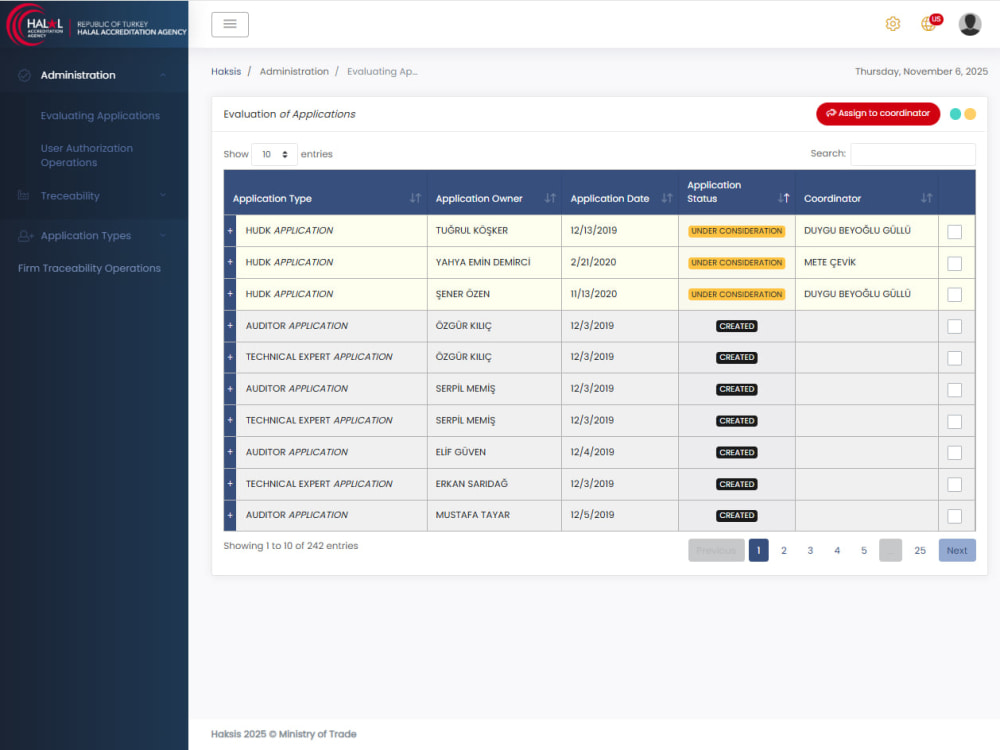This screenshot has width=1000, height=750.
Task: Click the Halal Accreditation Agency logo
Action: (96, 26)
